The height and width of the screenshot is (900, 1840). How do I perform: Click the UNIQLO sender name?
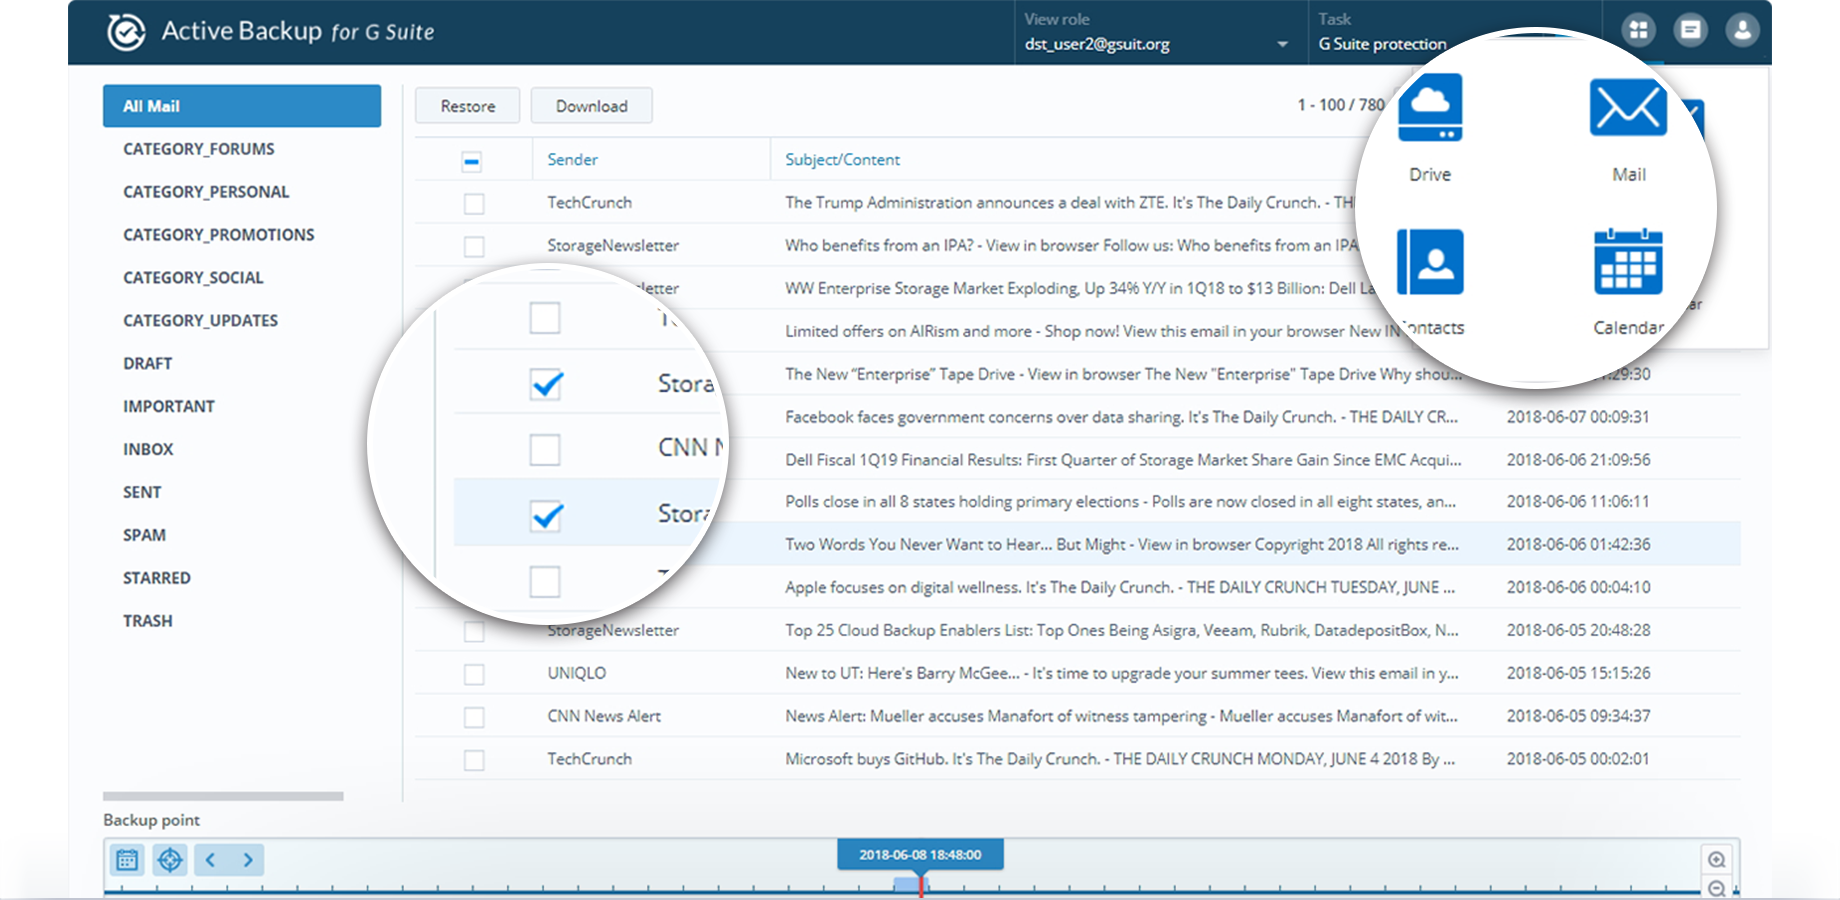pyautogui.click(x=576, y=674)
